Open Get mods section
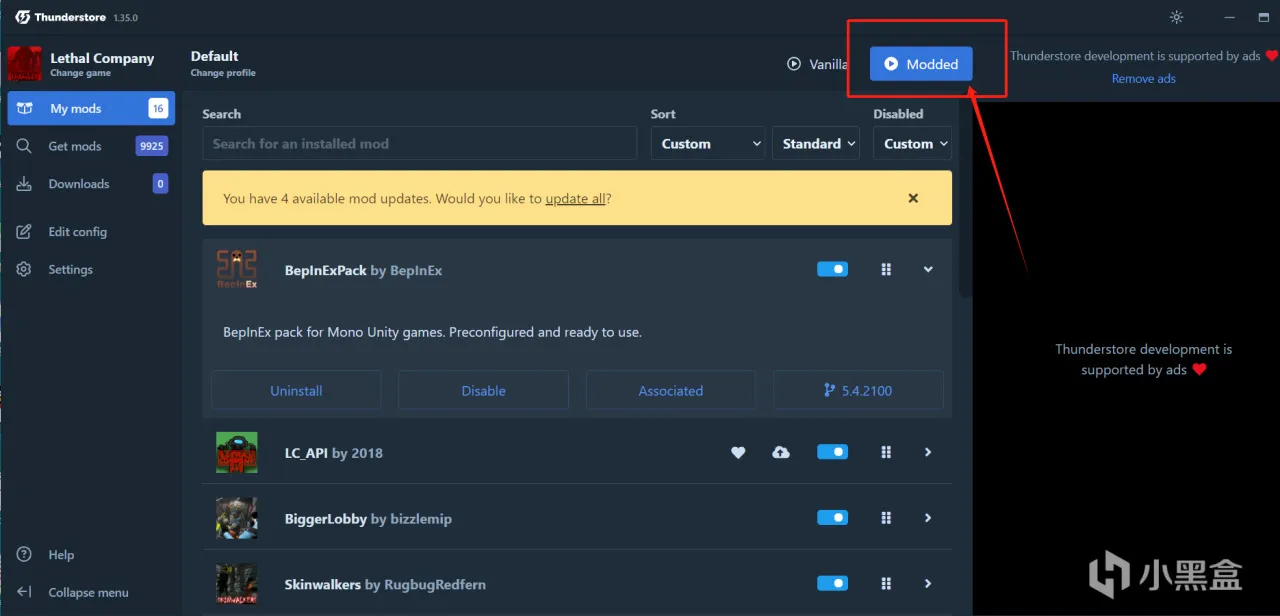Image resolution: width=1280 pixels, height=616 pixels. [x=91, y=146]
